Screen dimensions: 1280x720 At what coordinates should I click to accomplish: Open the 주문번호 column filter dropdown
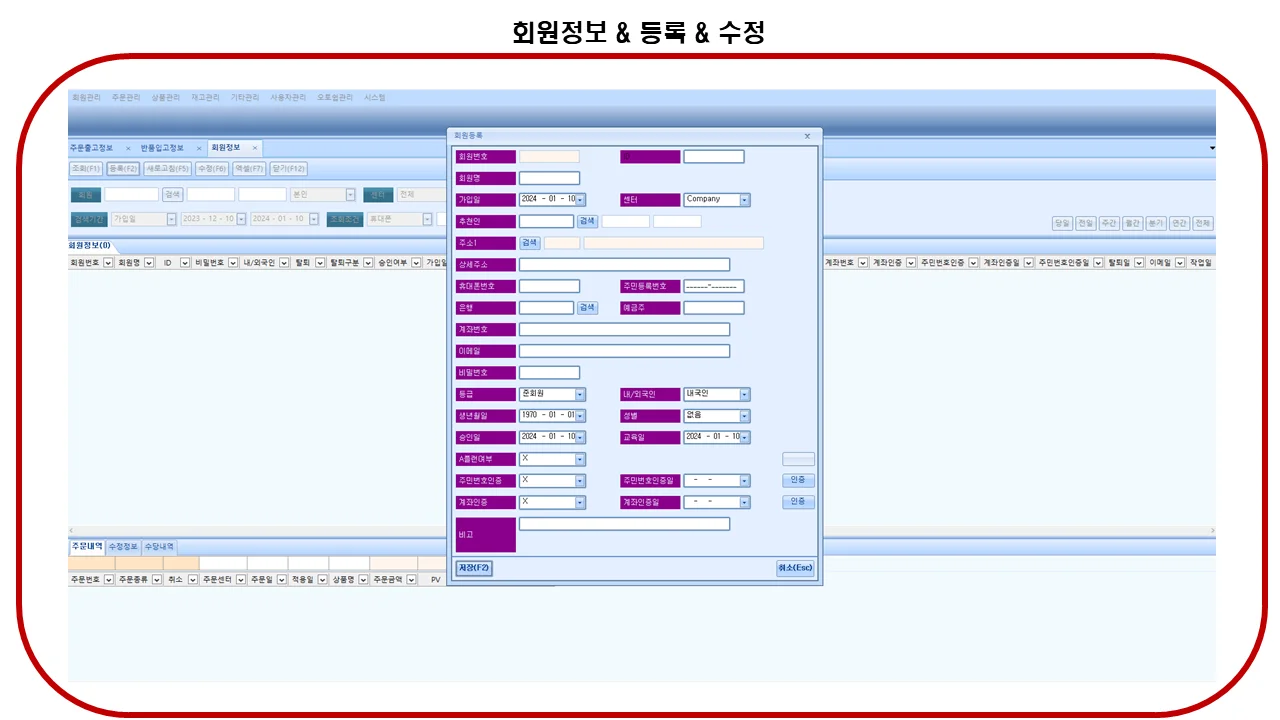(108, 579)
